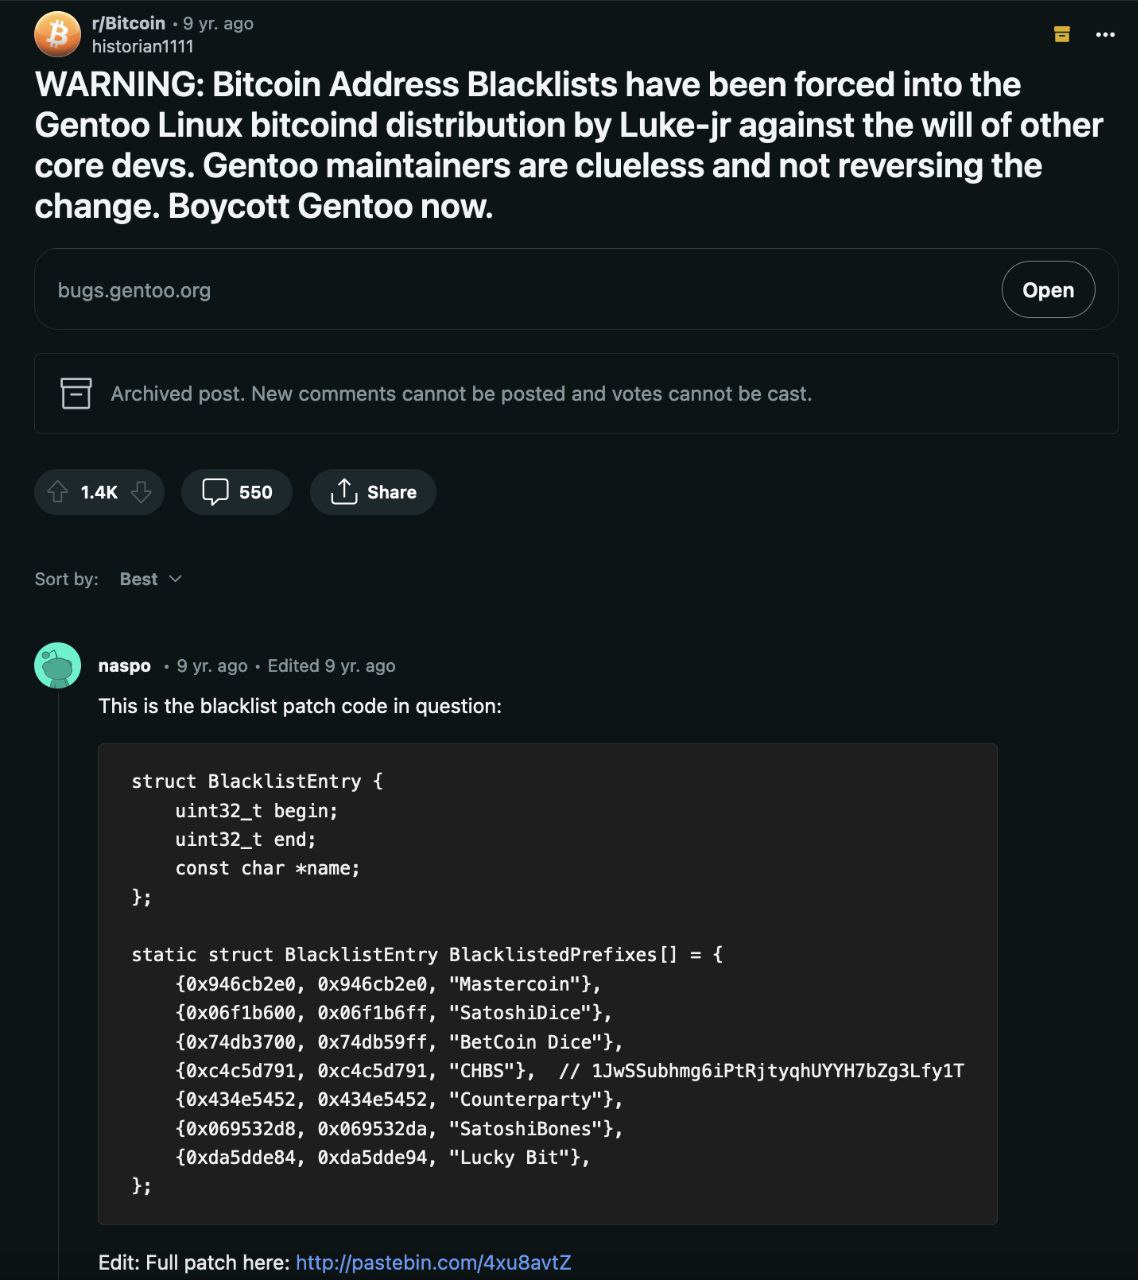The width and height of the screenshot is (1138, 1280).
Task: Expand the Sort by Best dropdown
Action: (150, 579)
